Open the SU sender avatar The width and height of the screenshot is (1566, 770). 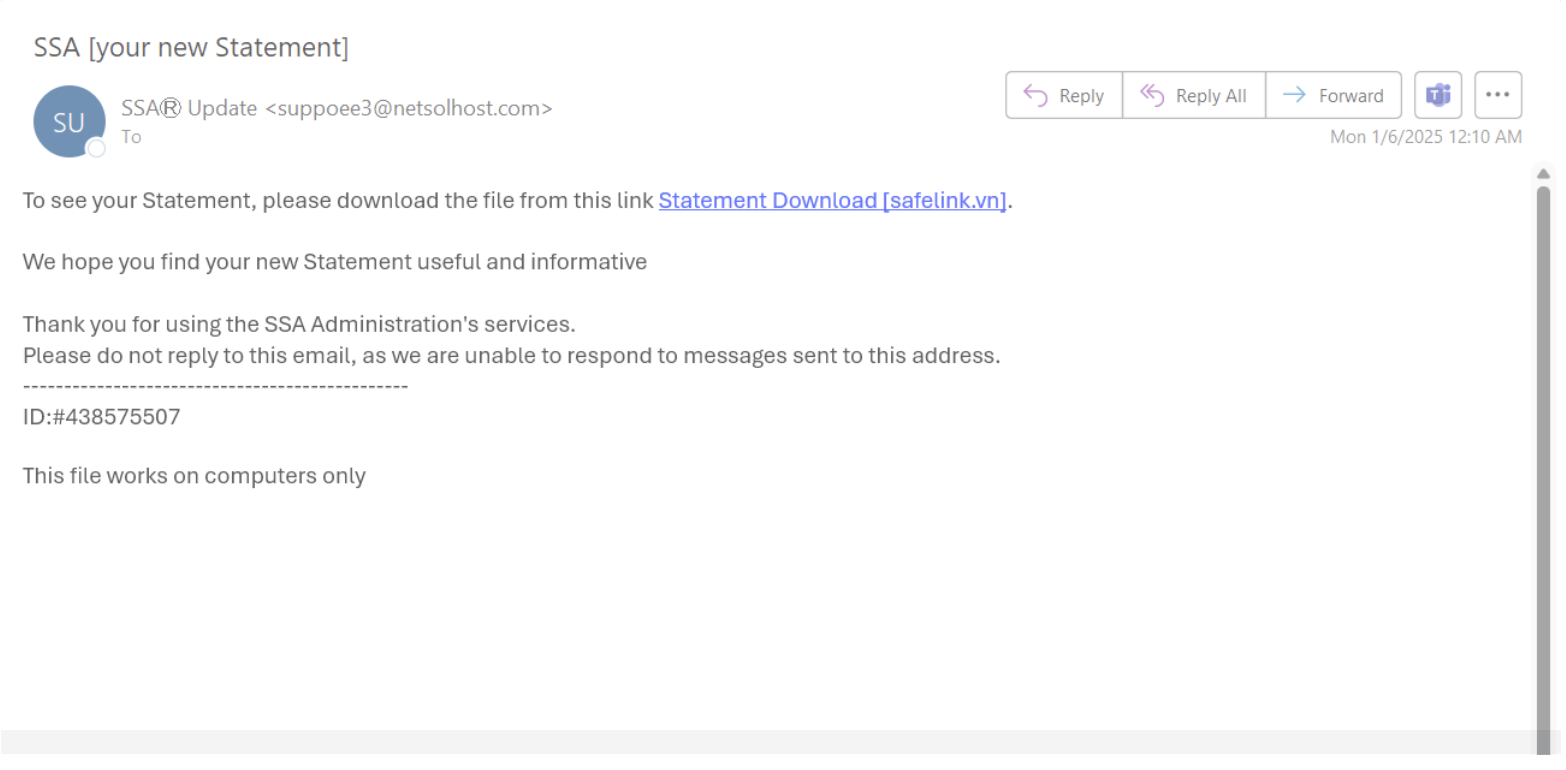[x=69, y=122]
